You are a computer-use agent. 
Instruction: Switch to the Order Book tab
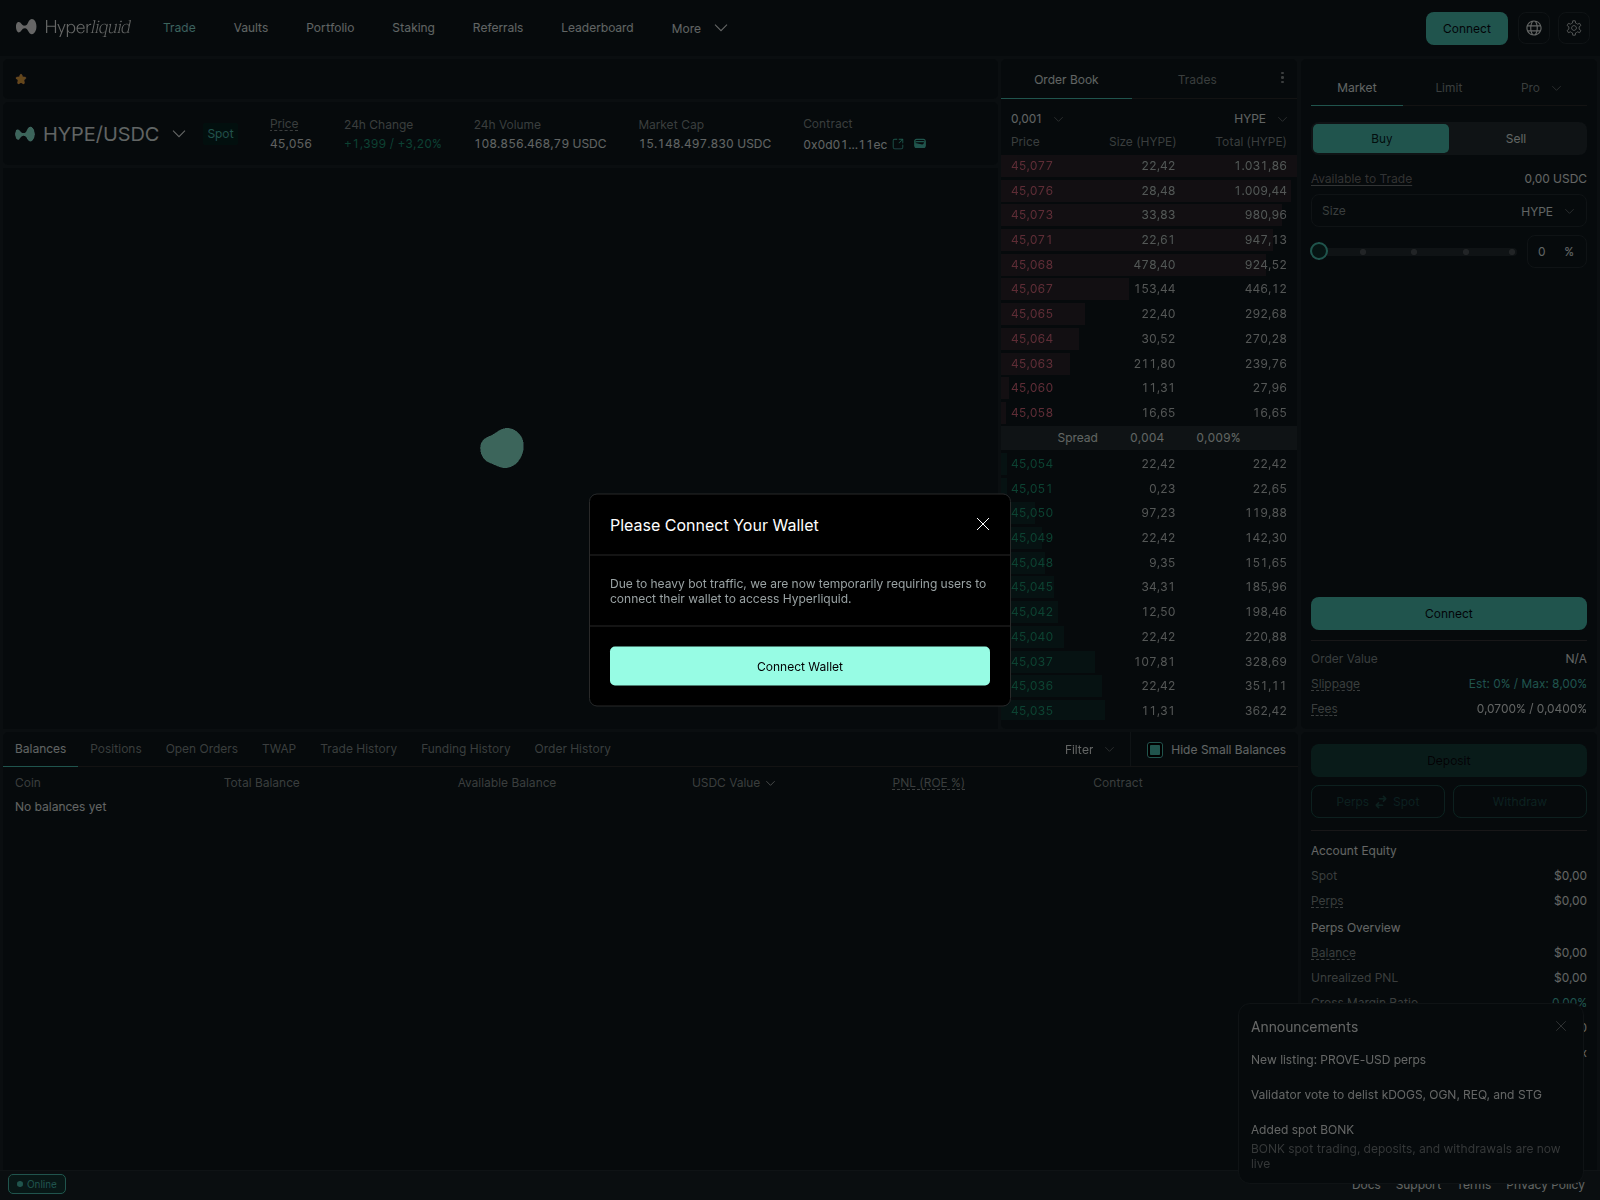(1066, 80)
